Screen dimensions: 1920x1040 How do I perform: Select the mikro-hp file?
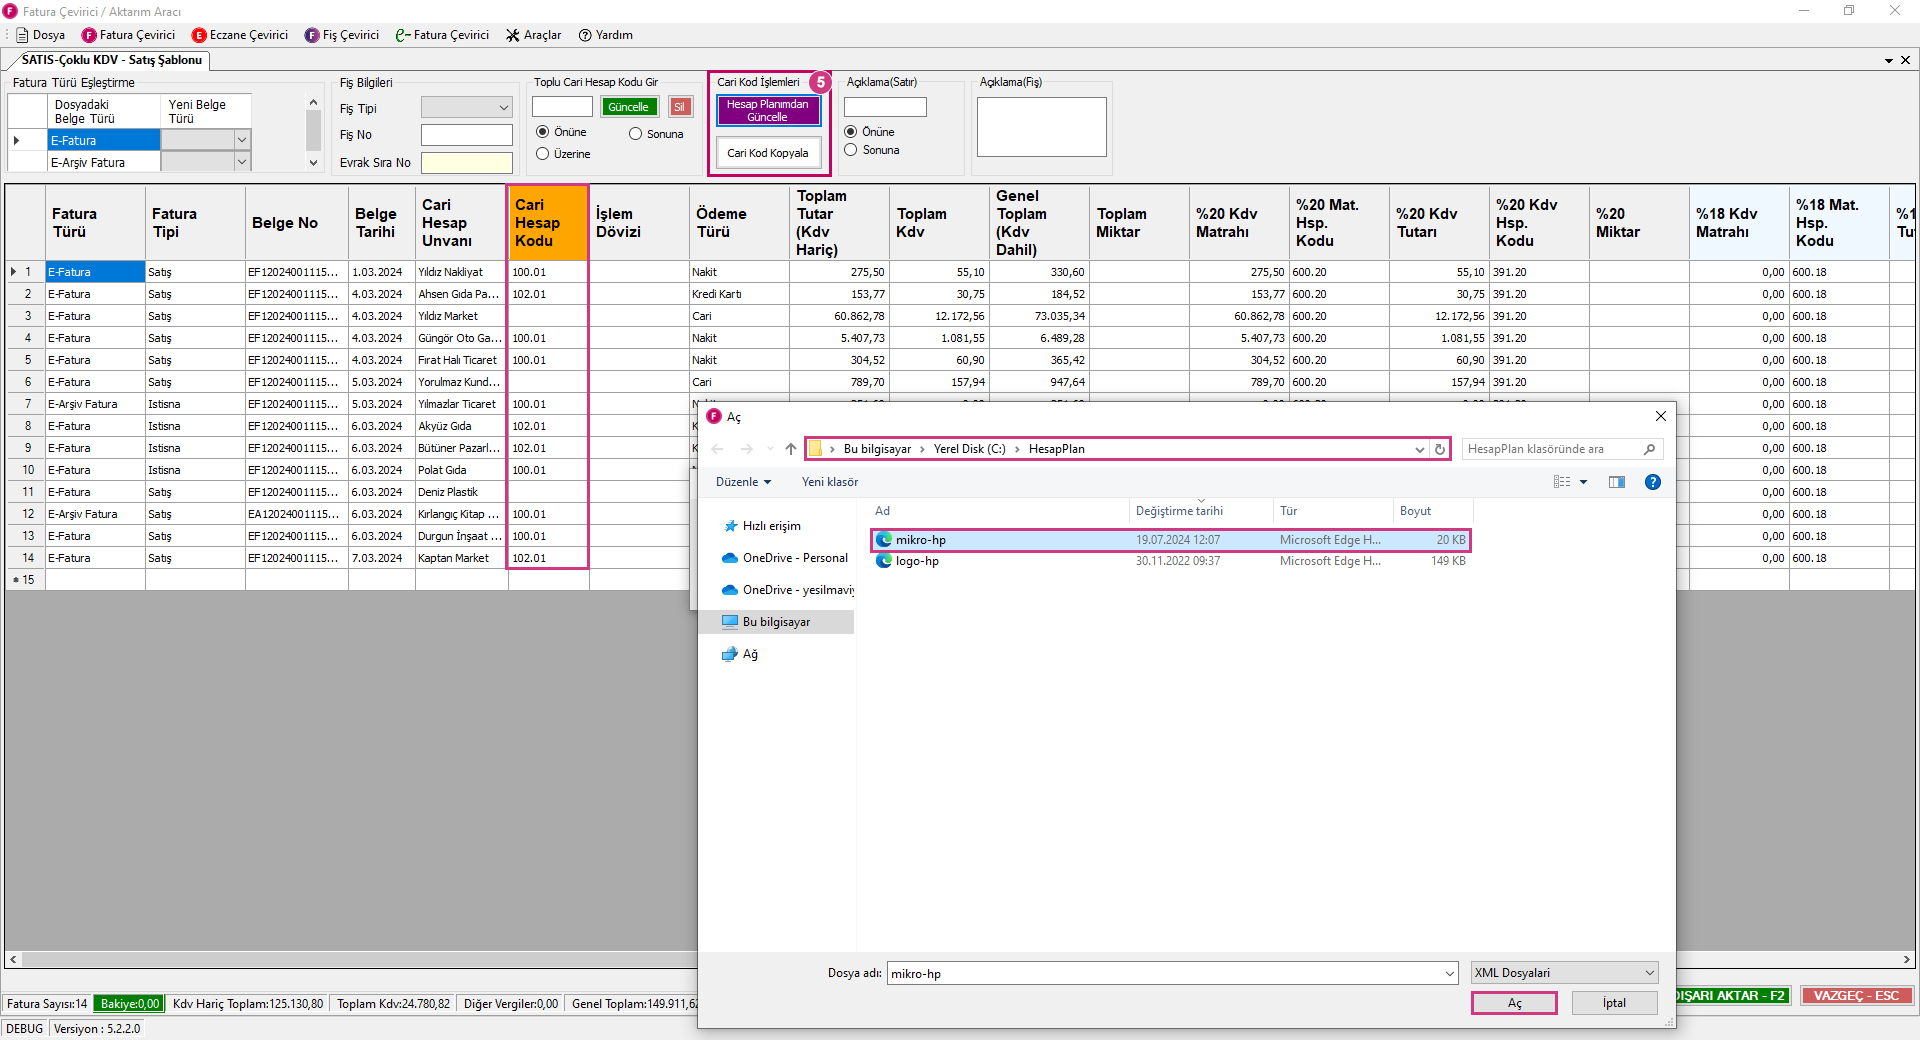[920, 540]
